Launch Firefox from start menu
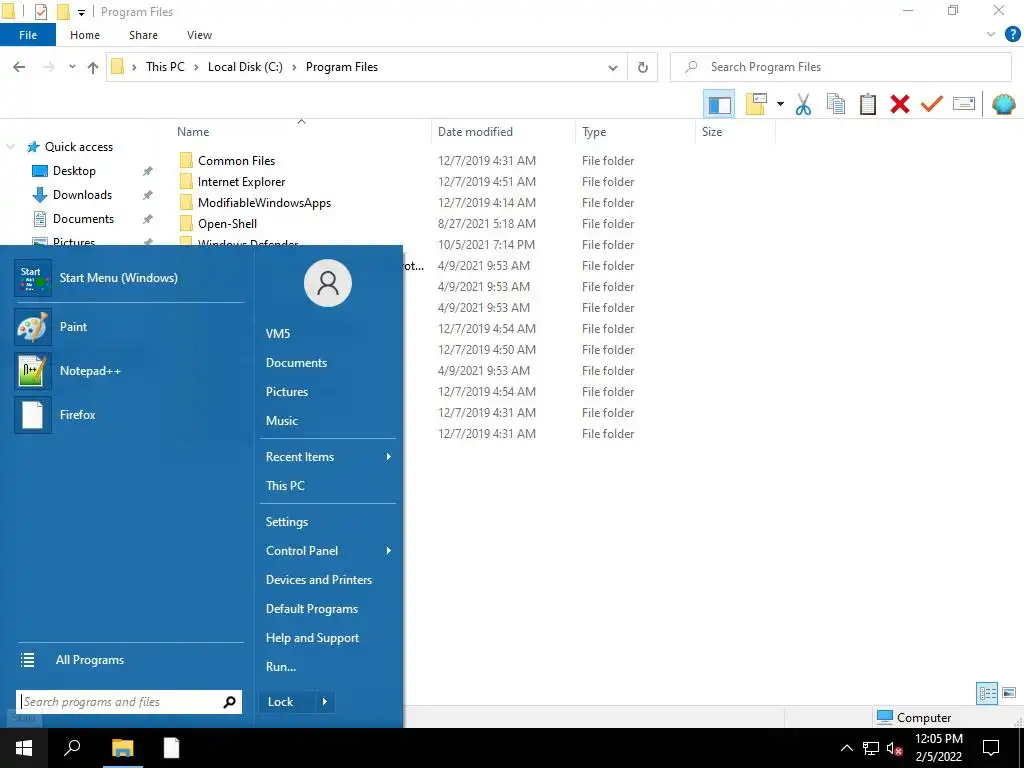1024x768 pixels. [129, 415]
